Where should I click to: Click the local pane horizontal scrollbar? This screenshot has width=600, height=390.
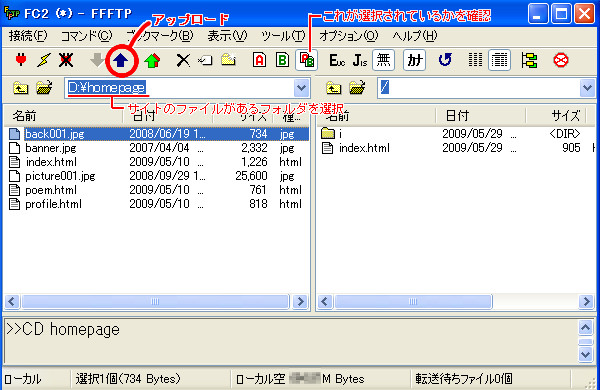(155, 302)
